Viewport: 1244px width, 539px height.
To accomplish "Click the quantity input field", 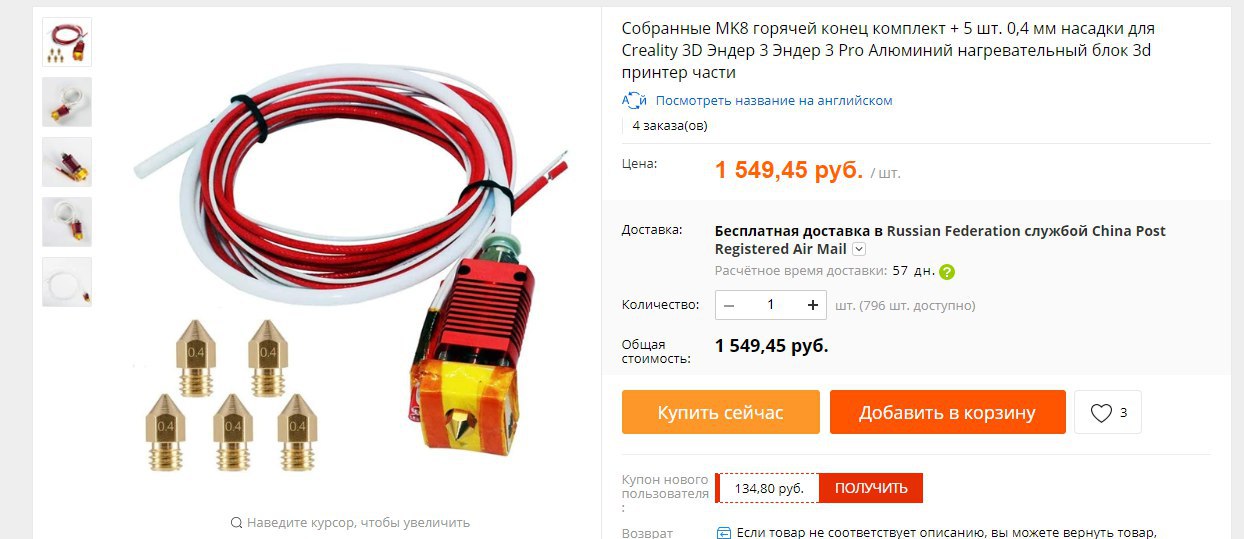I will [771, 305].
